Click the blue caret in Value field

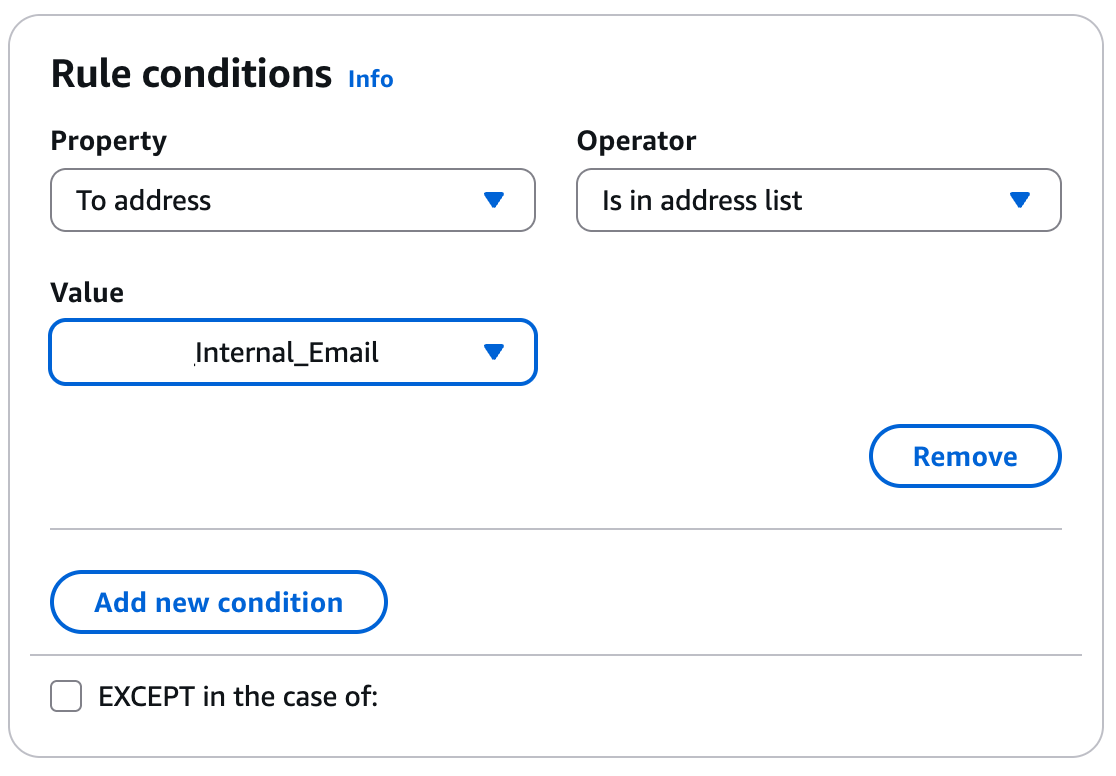(493, 352)
